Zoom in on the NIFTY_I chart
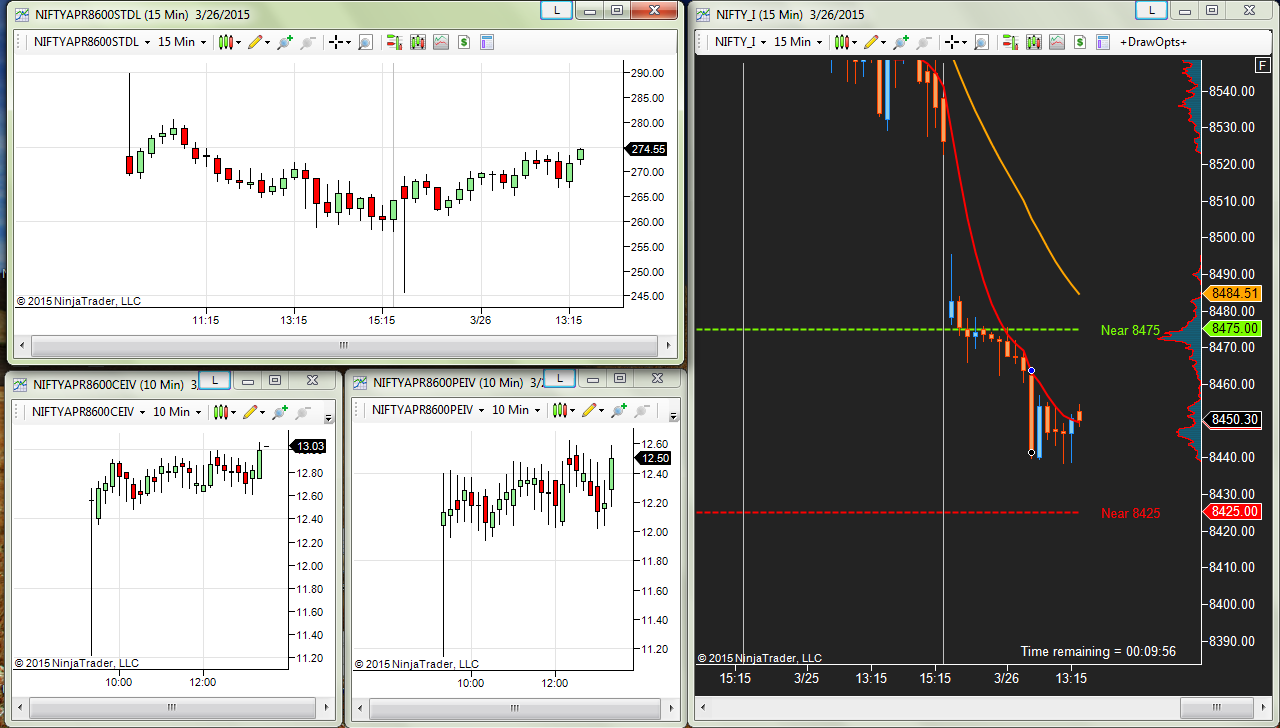 901,42
